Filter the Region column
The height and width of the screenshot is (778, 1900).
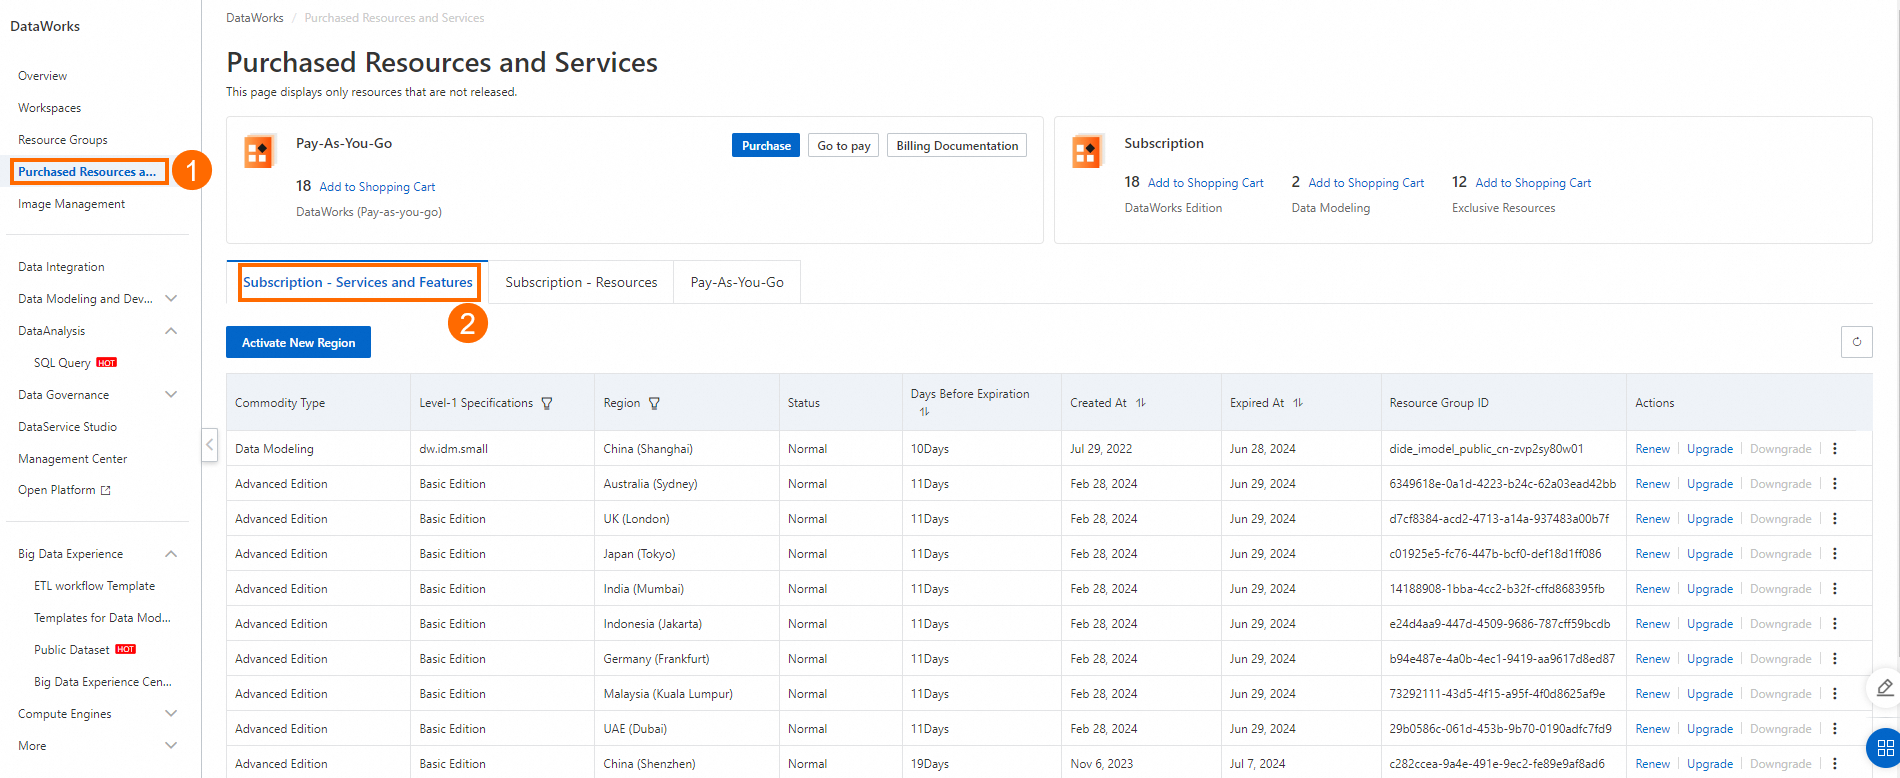click(654, 403)
